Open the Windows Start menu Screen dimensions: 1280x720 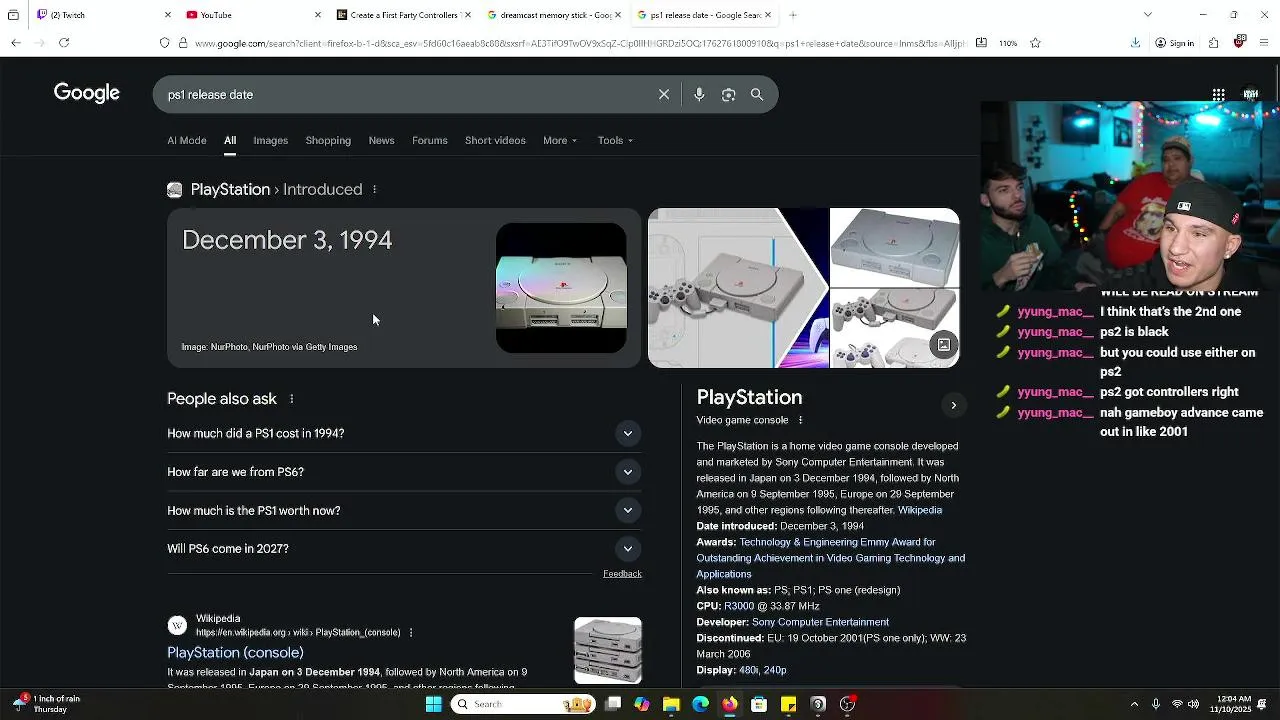coord(433,704)
